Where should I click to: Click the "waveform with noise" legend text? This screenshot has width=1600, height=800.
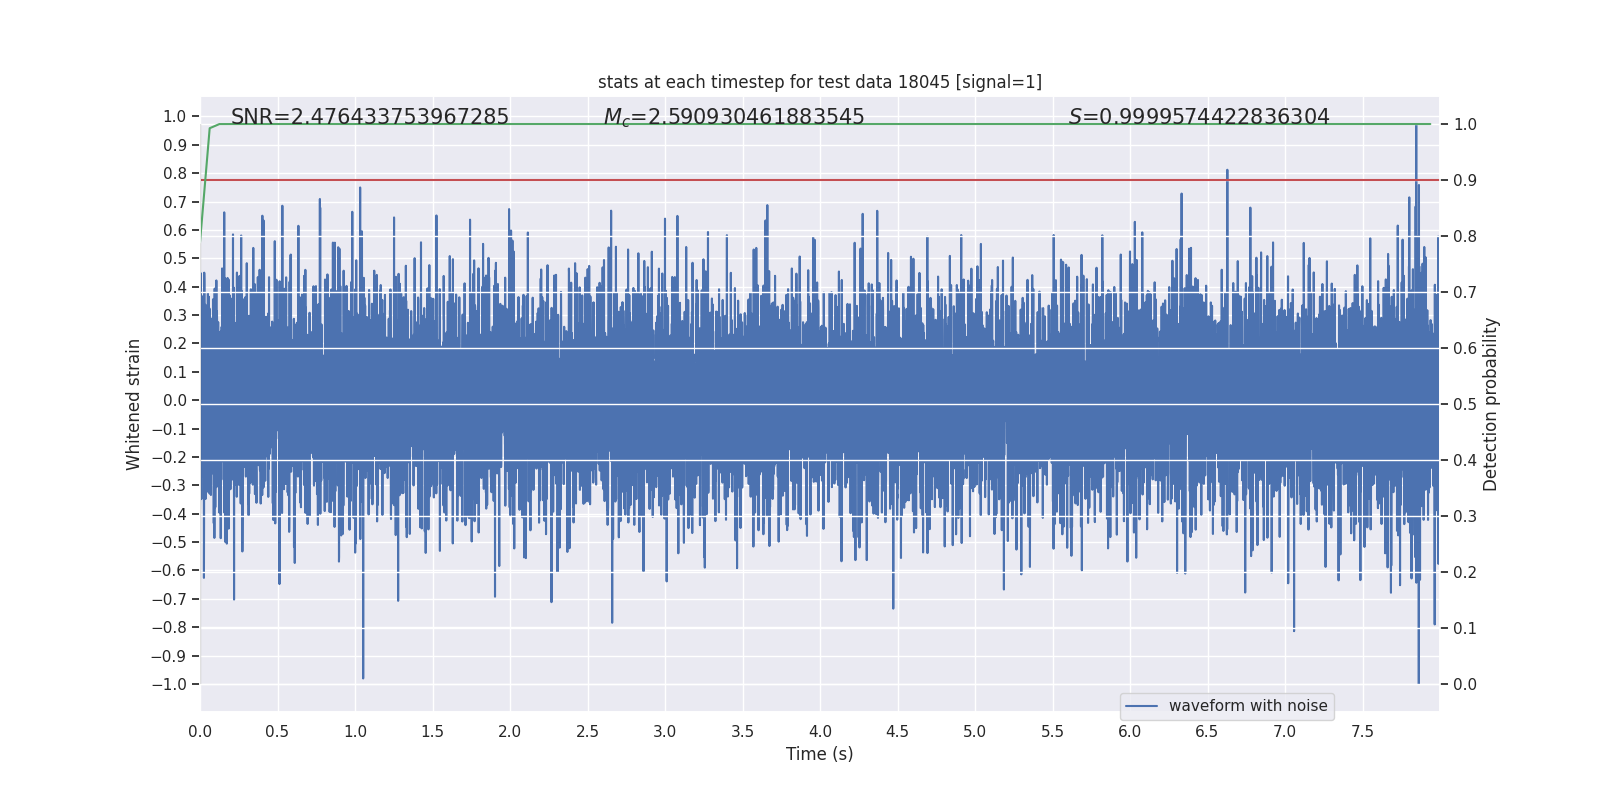click(1248, 706)
